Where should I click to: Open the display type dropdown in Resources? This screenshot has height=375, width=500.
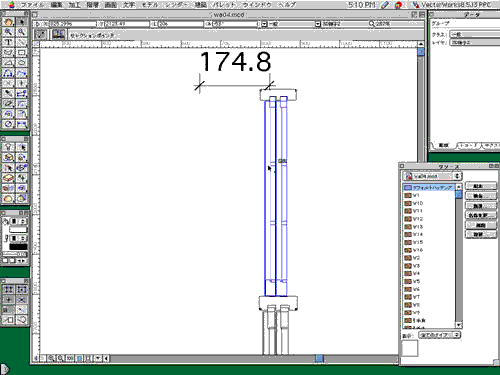(439, 335)
